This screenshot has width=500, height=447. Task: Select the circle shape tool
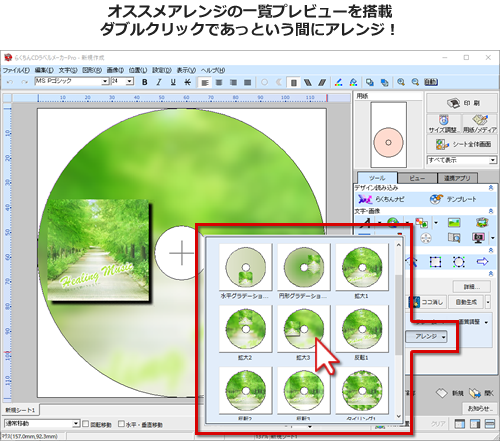tap(459, 262)
